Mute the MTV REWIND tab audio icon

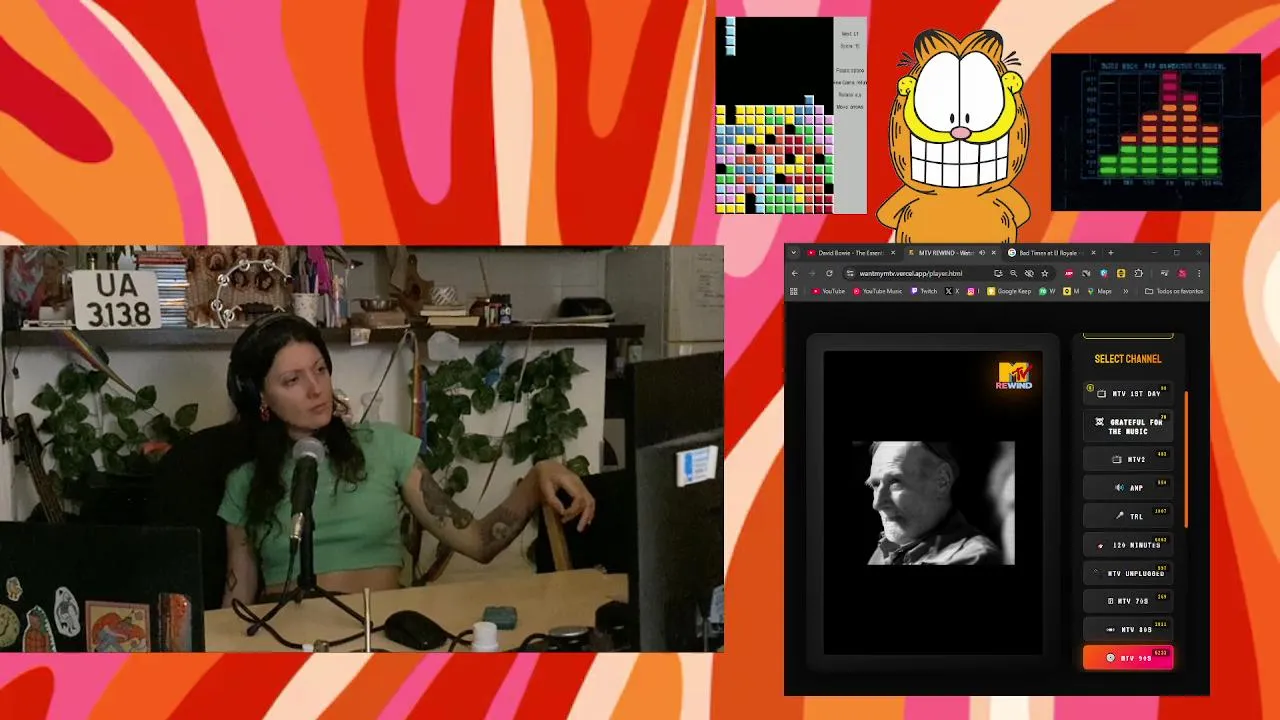tap(981, 253)
